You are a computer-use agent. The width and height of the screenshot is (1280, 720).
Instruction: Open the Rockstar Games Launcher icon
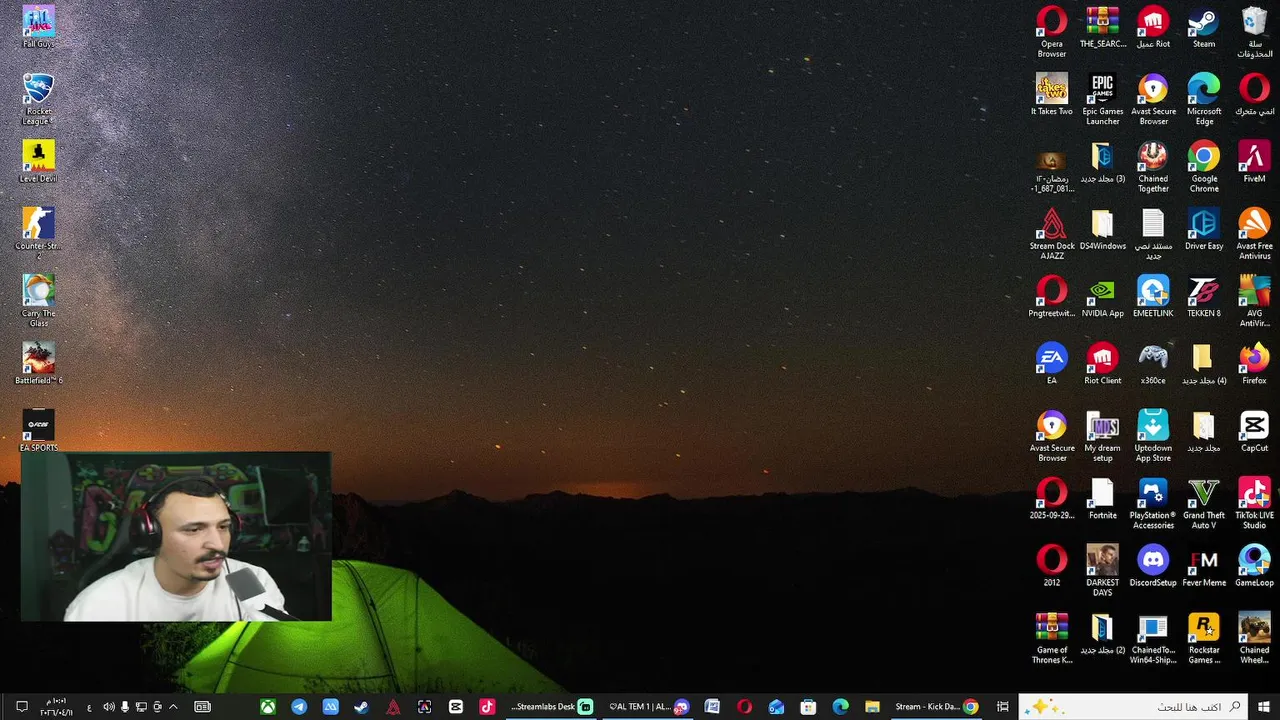point(1204,637)
